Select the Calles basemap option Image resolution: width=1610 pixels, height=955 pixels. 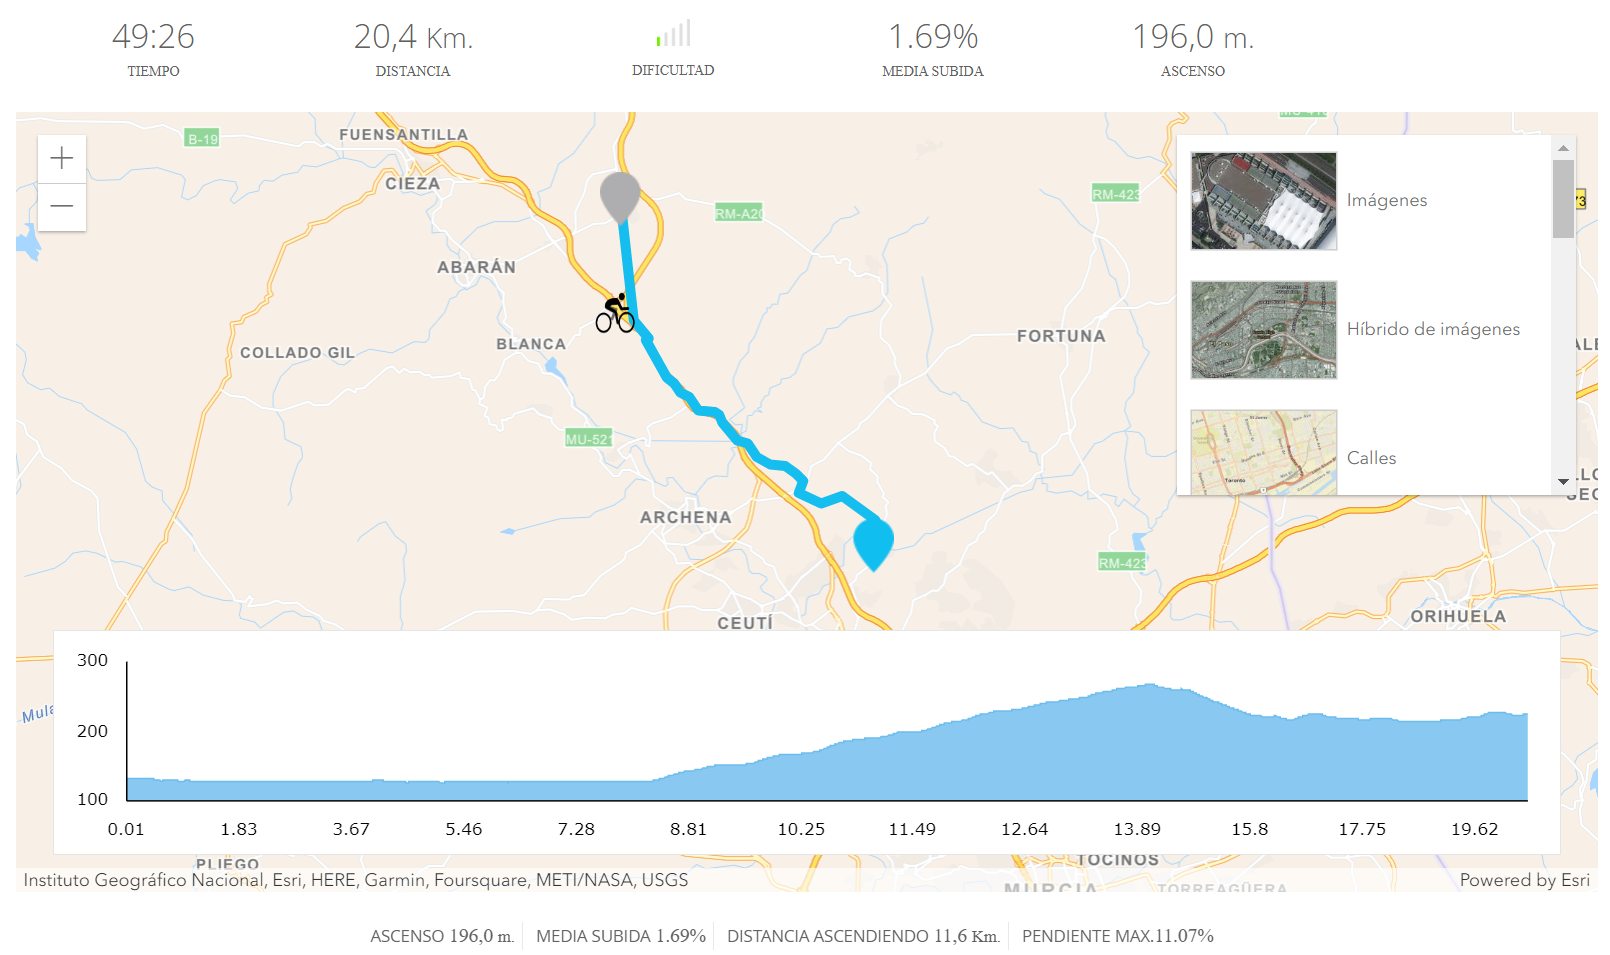pos(1372,457)
